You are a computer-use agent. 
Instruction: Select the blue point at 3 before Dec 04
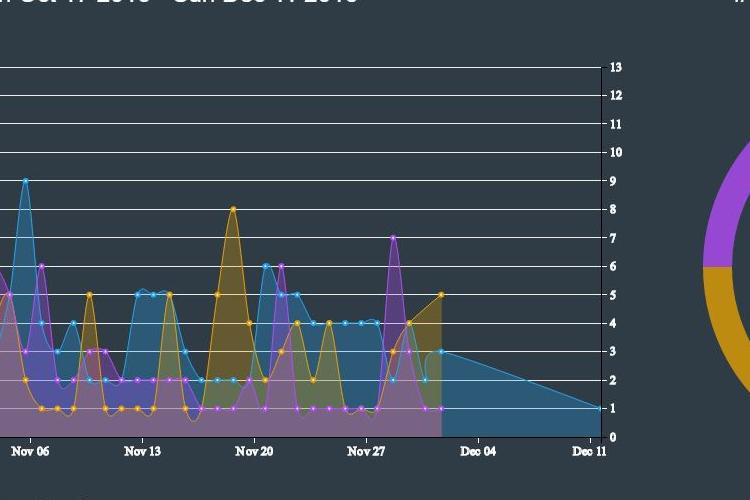(x=441, y=352)
